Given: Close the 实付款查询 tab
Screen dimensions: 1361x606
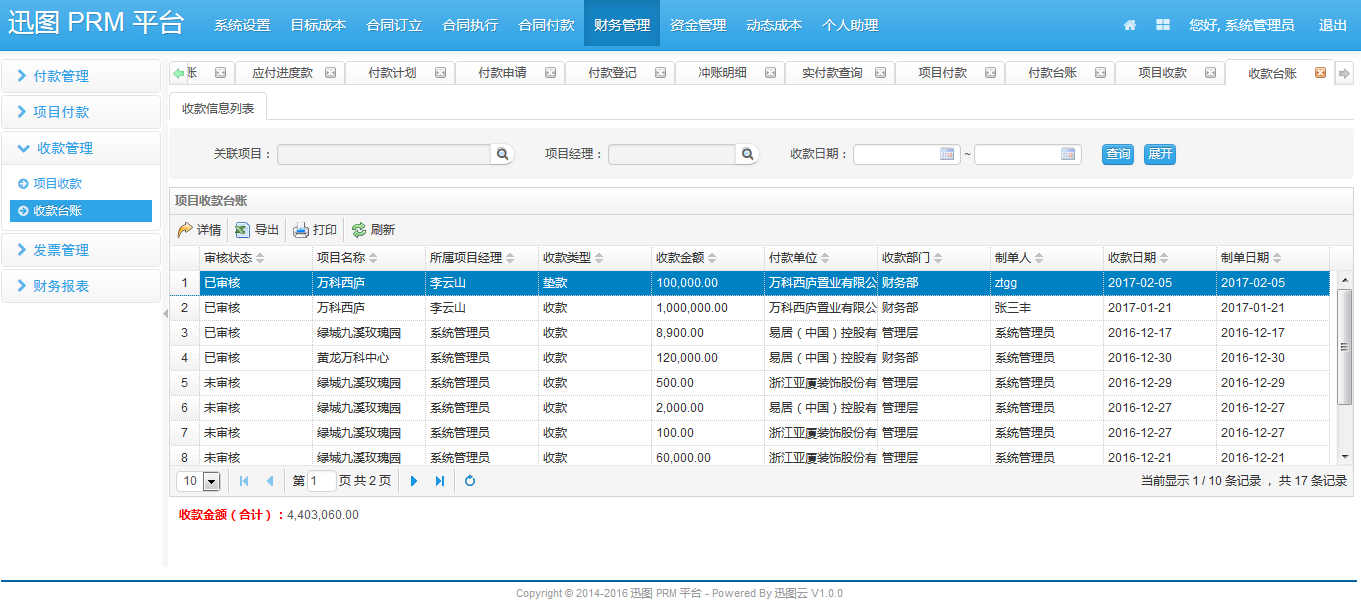Looking at the screenshot, I should [x=880, y=73].
